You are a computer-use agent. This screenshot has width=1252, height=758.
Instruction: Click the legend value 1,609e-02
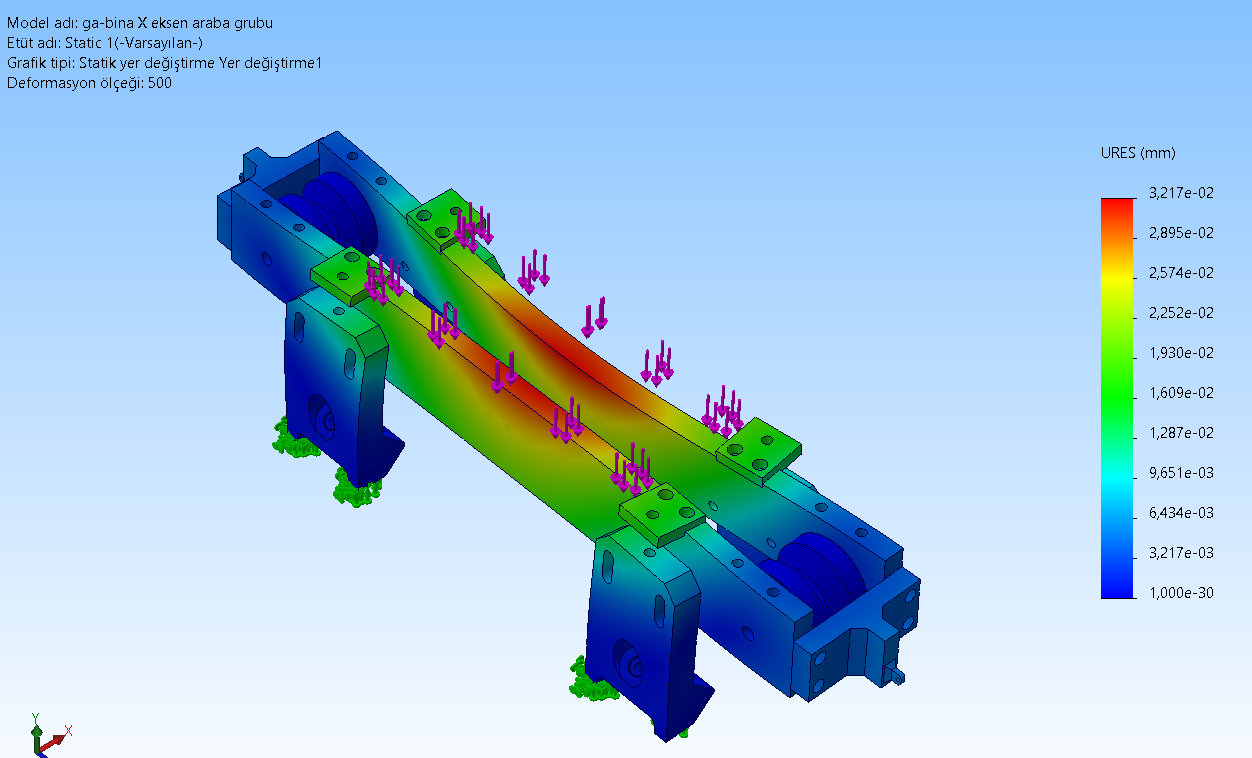pyautogui.click(x=1182, y=393)
